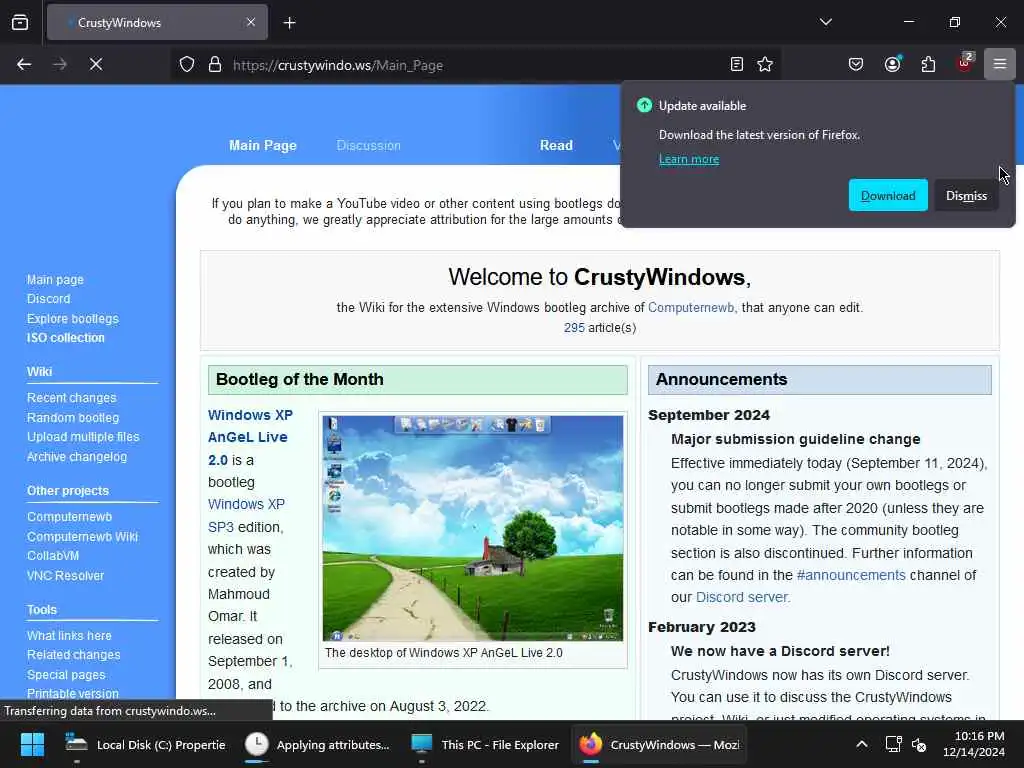Dismiss the Firefox update notification
Screen dimensions: 1024x768
click(x=966, y=195)
